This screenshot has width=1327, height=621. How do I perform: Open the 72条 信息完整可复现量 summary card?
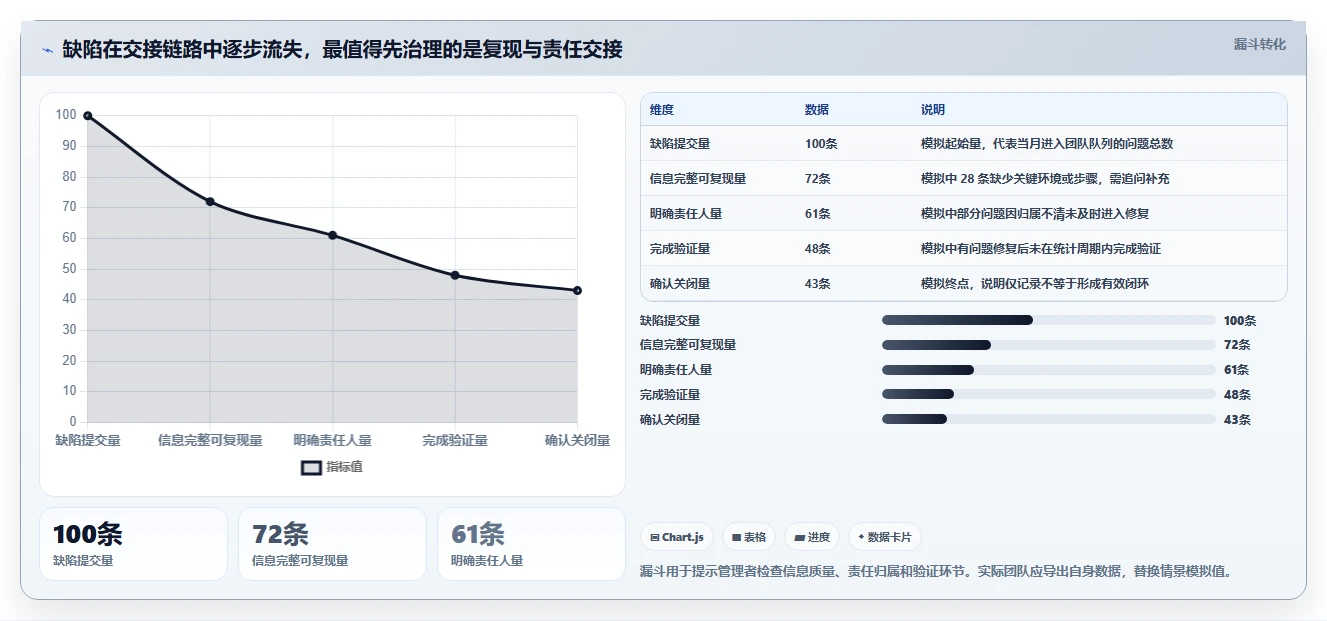332,544
